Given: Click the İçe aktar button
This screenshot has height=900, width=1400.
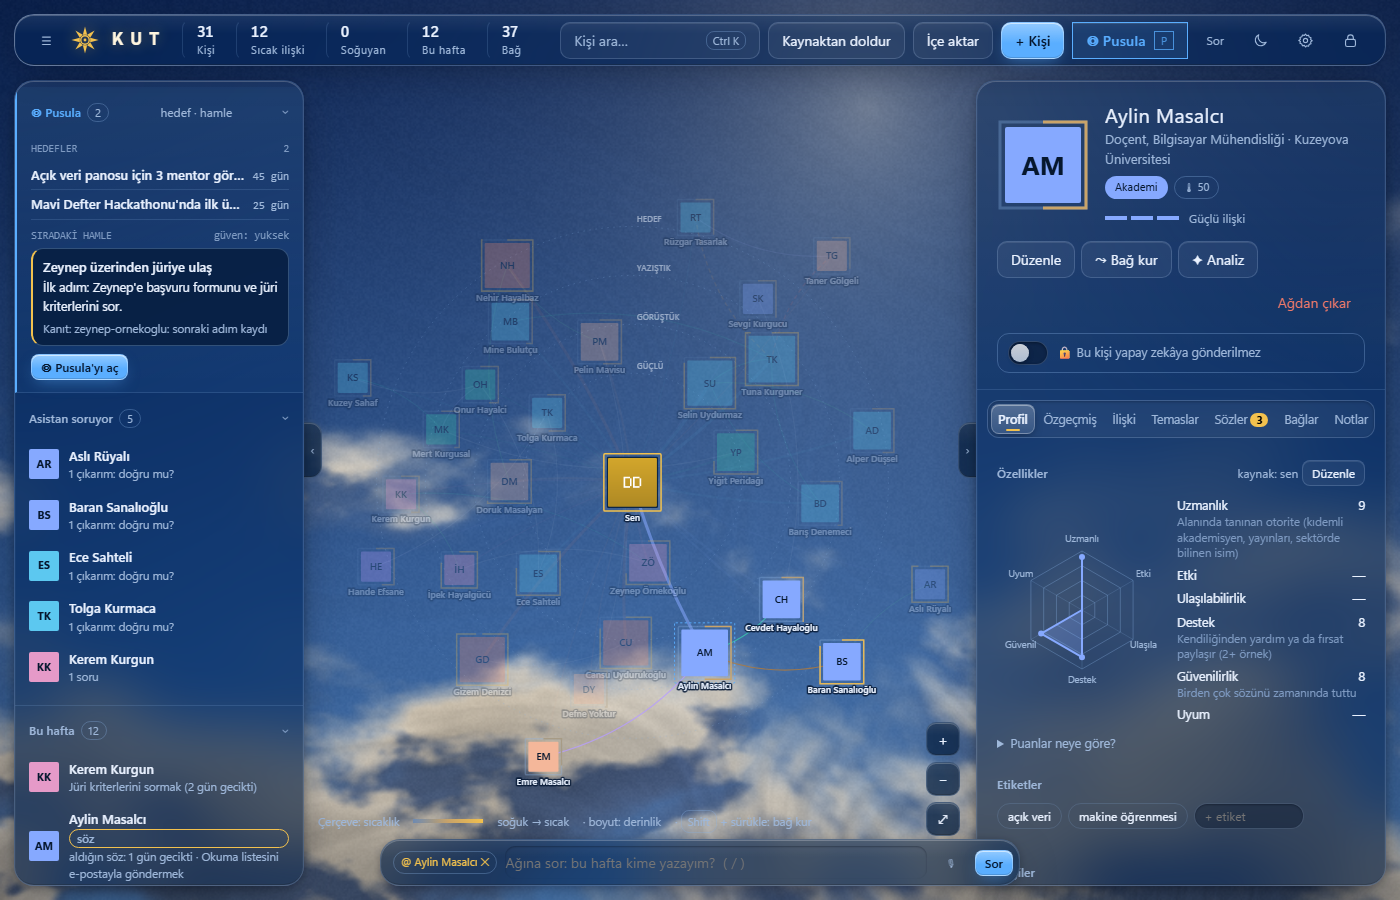Looking at the screenshot, I should point(953,41).
